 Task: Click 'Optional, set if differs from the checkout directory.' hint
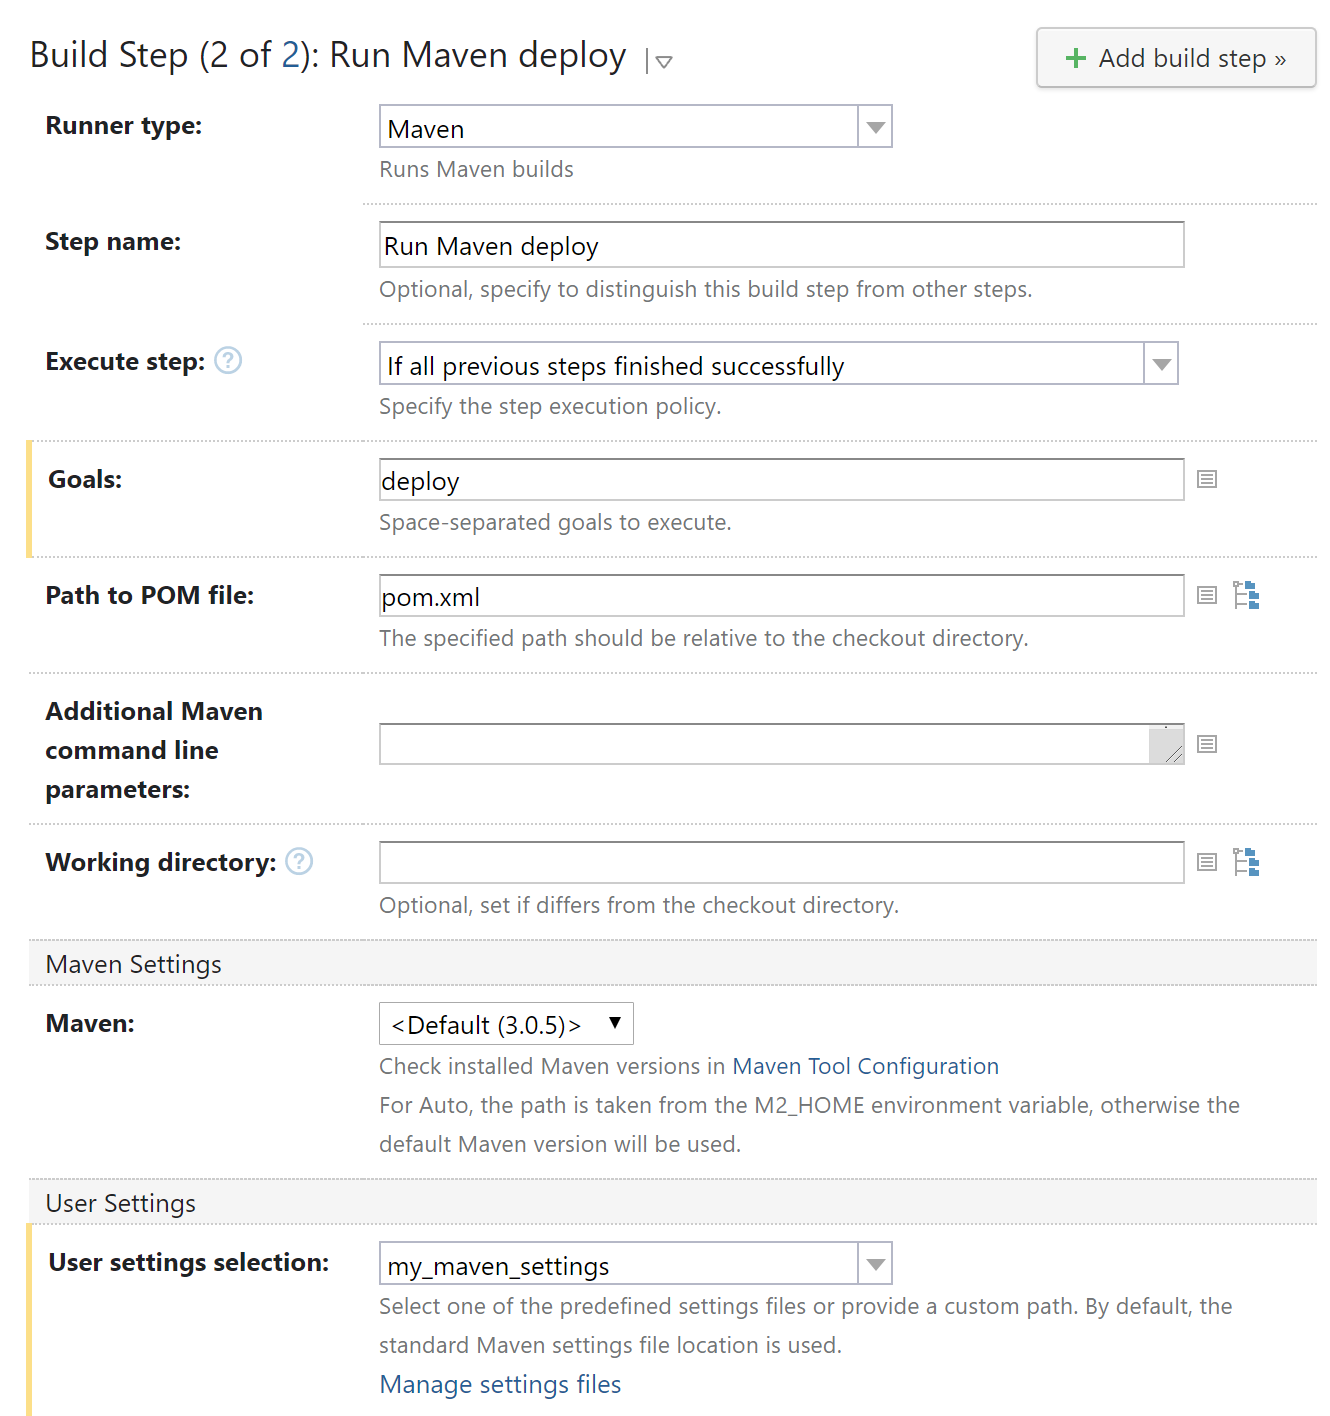(x=639, y=906)
